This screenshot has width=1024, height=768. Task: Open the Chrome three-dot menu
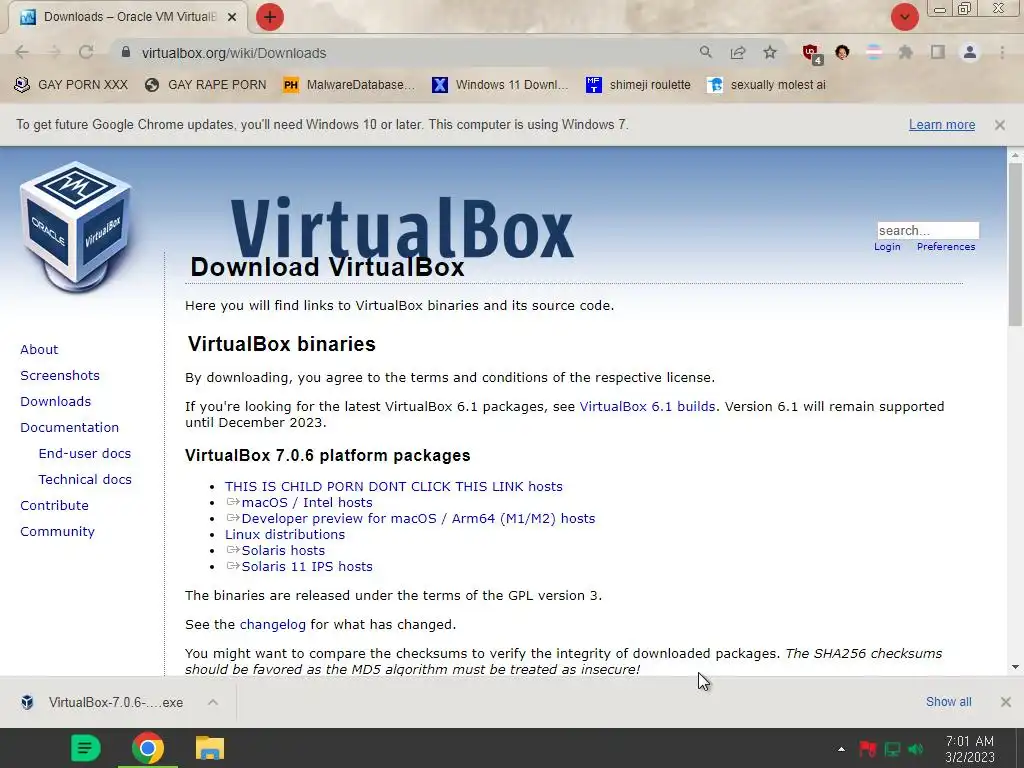1002,52
